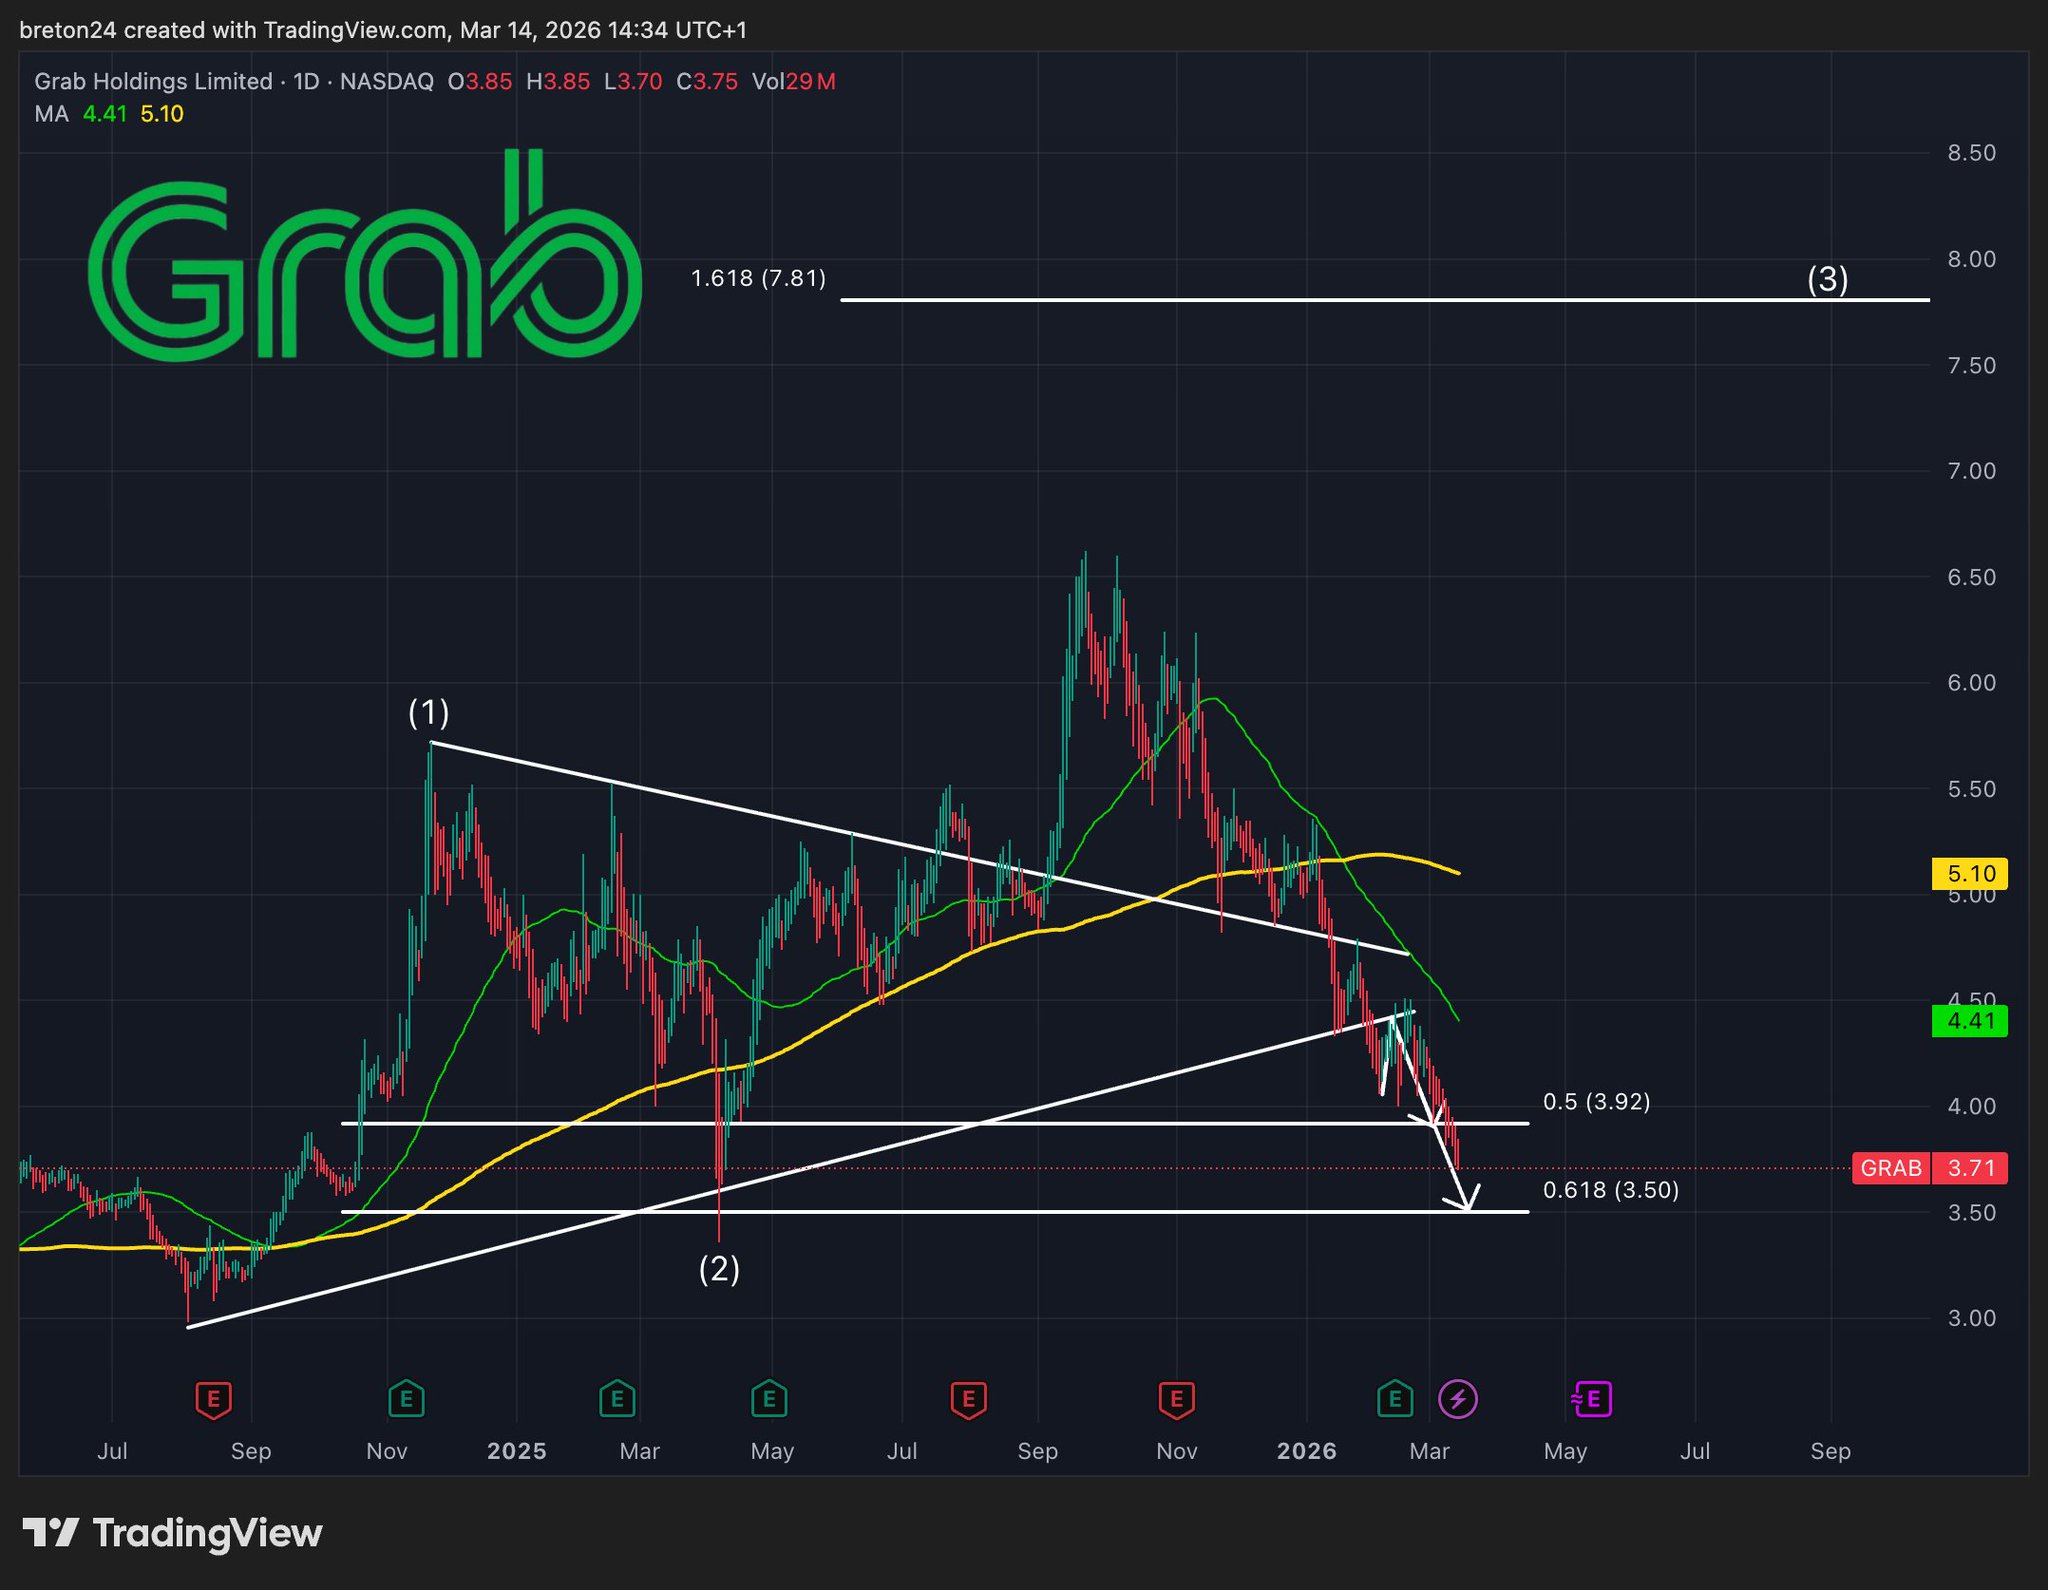The width and height of the screenshot is (2048, 1590).
Task: Click the red earnings marker above Nov 2025
Action: click(1176, 1399)
